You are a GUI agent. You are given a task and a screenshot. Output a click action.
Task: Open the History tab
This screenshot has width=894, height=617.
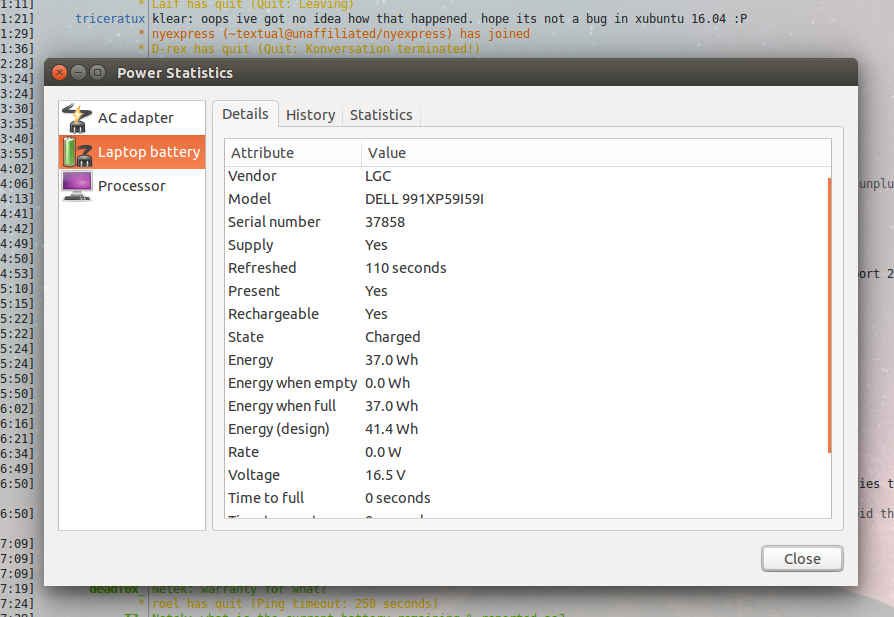point(310,115)
